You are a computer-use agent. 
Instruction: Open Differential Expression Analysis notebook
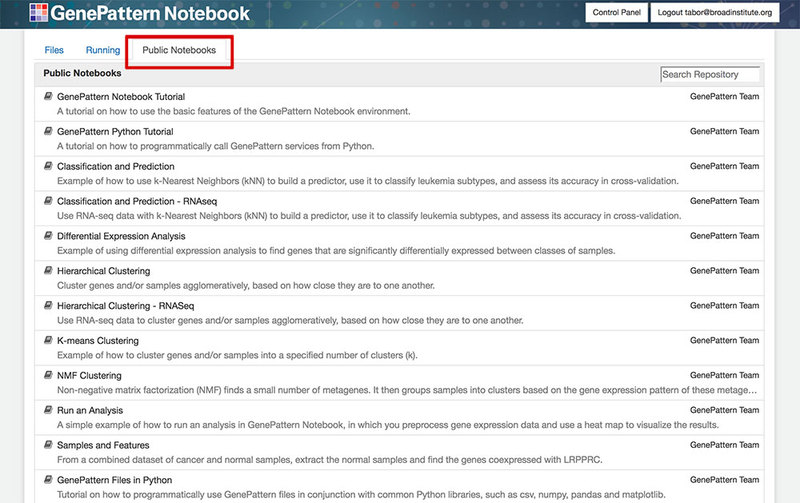point(121,236)
